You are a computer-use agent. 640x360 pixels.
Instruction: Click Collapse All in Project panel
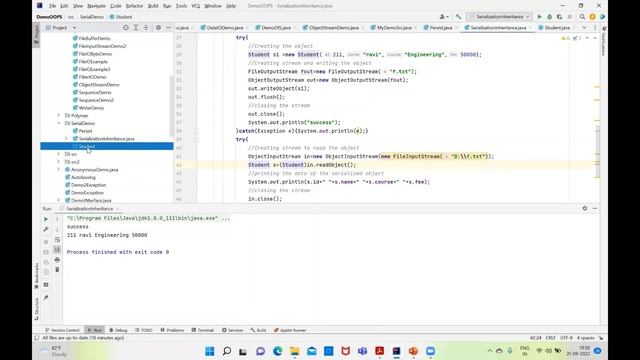pyautogui.click(x=146, y=27)
